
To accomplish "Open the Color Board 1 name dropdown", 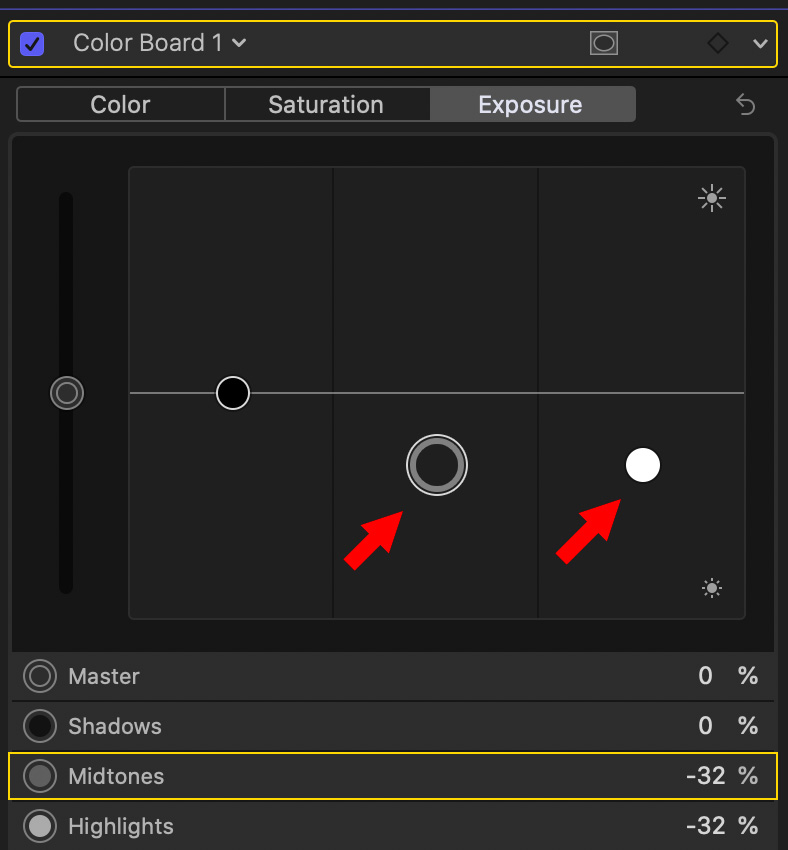I will [160, 43].
